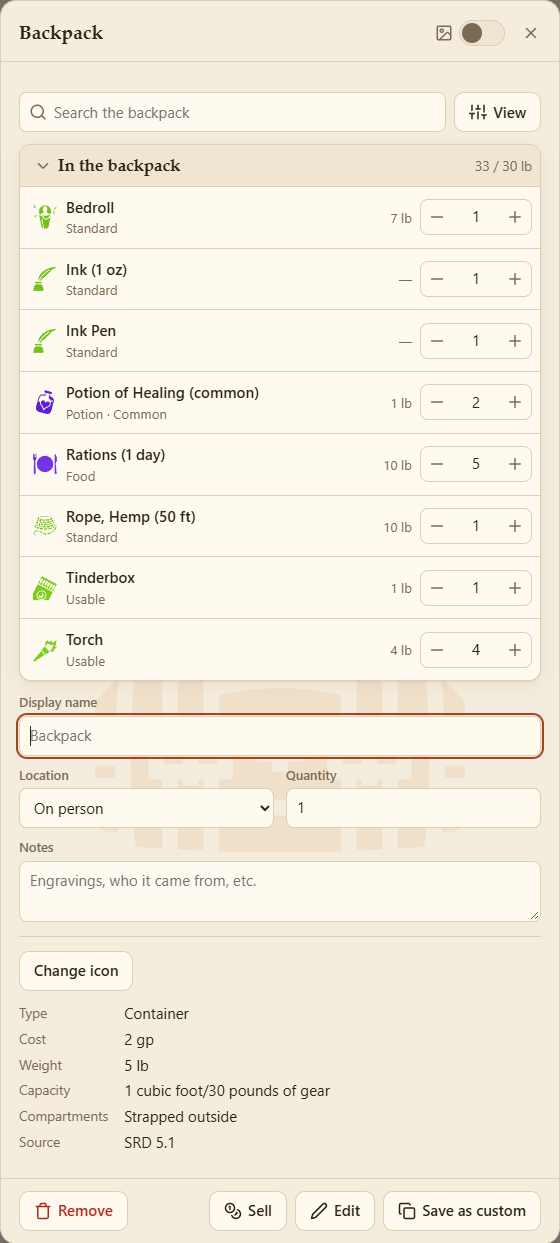Click the Save as custom button
This screenshot has width=560, height=1243.
click(462, 1211)
